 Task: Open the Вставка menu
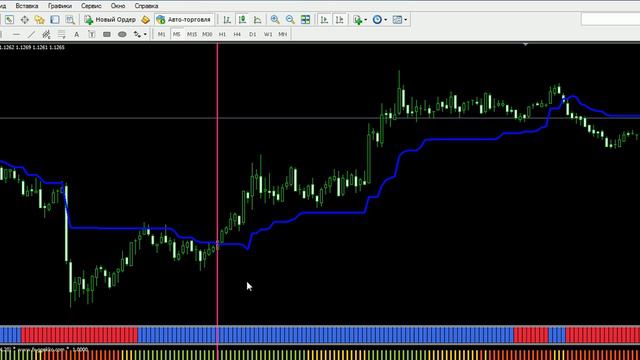click(27, 6)
